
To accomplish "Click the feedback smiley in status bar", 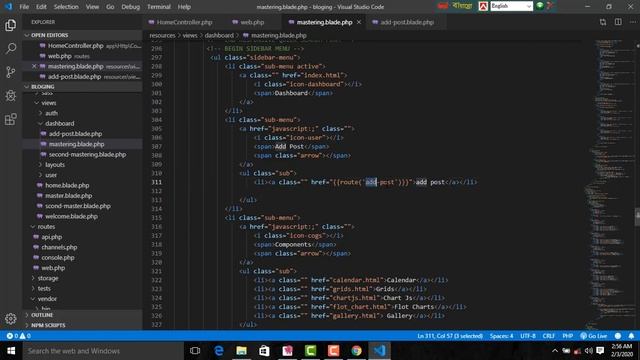I will (x=618, y=336).
